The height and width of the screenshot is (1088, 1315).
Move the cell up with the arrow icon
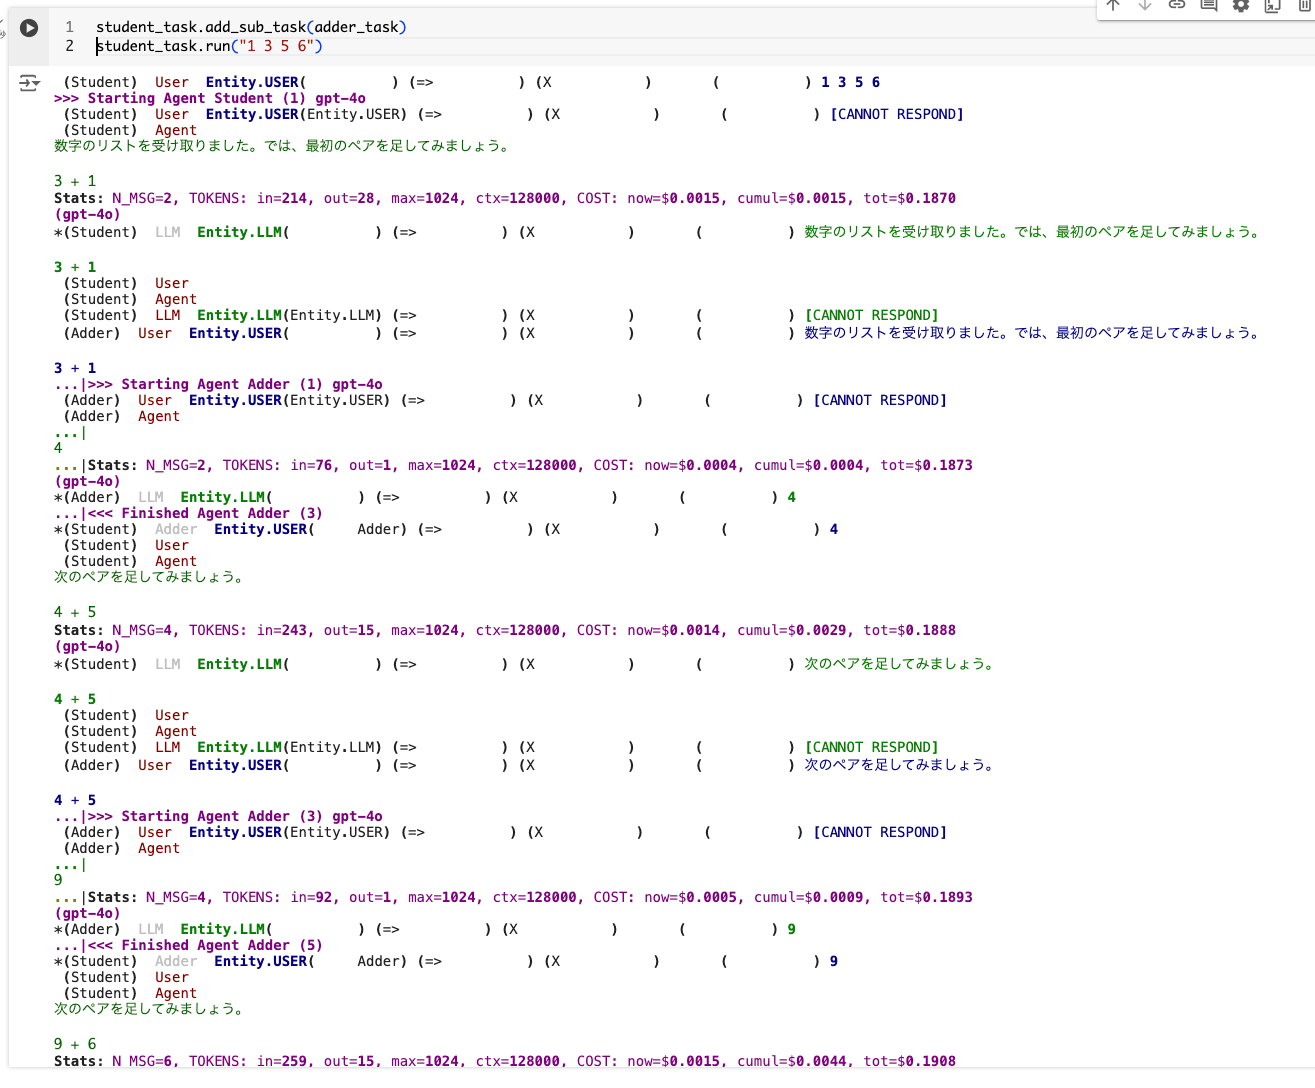[1113, 5]
